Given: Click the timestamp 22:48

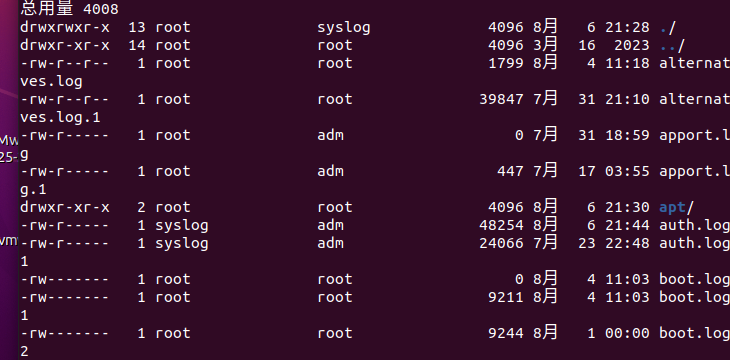Looking at the screenshot, I should [x=627, y=244].
